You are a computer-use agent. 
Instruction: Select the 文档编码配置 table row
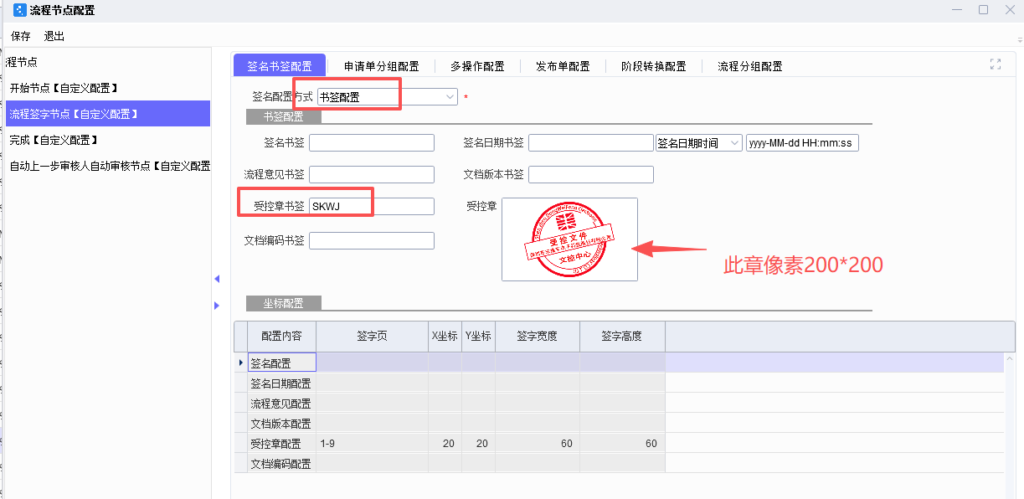point(619,464)
